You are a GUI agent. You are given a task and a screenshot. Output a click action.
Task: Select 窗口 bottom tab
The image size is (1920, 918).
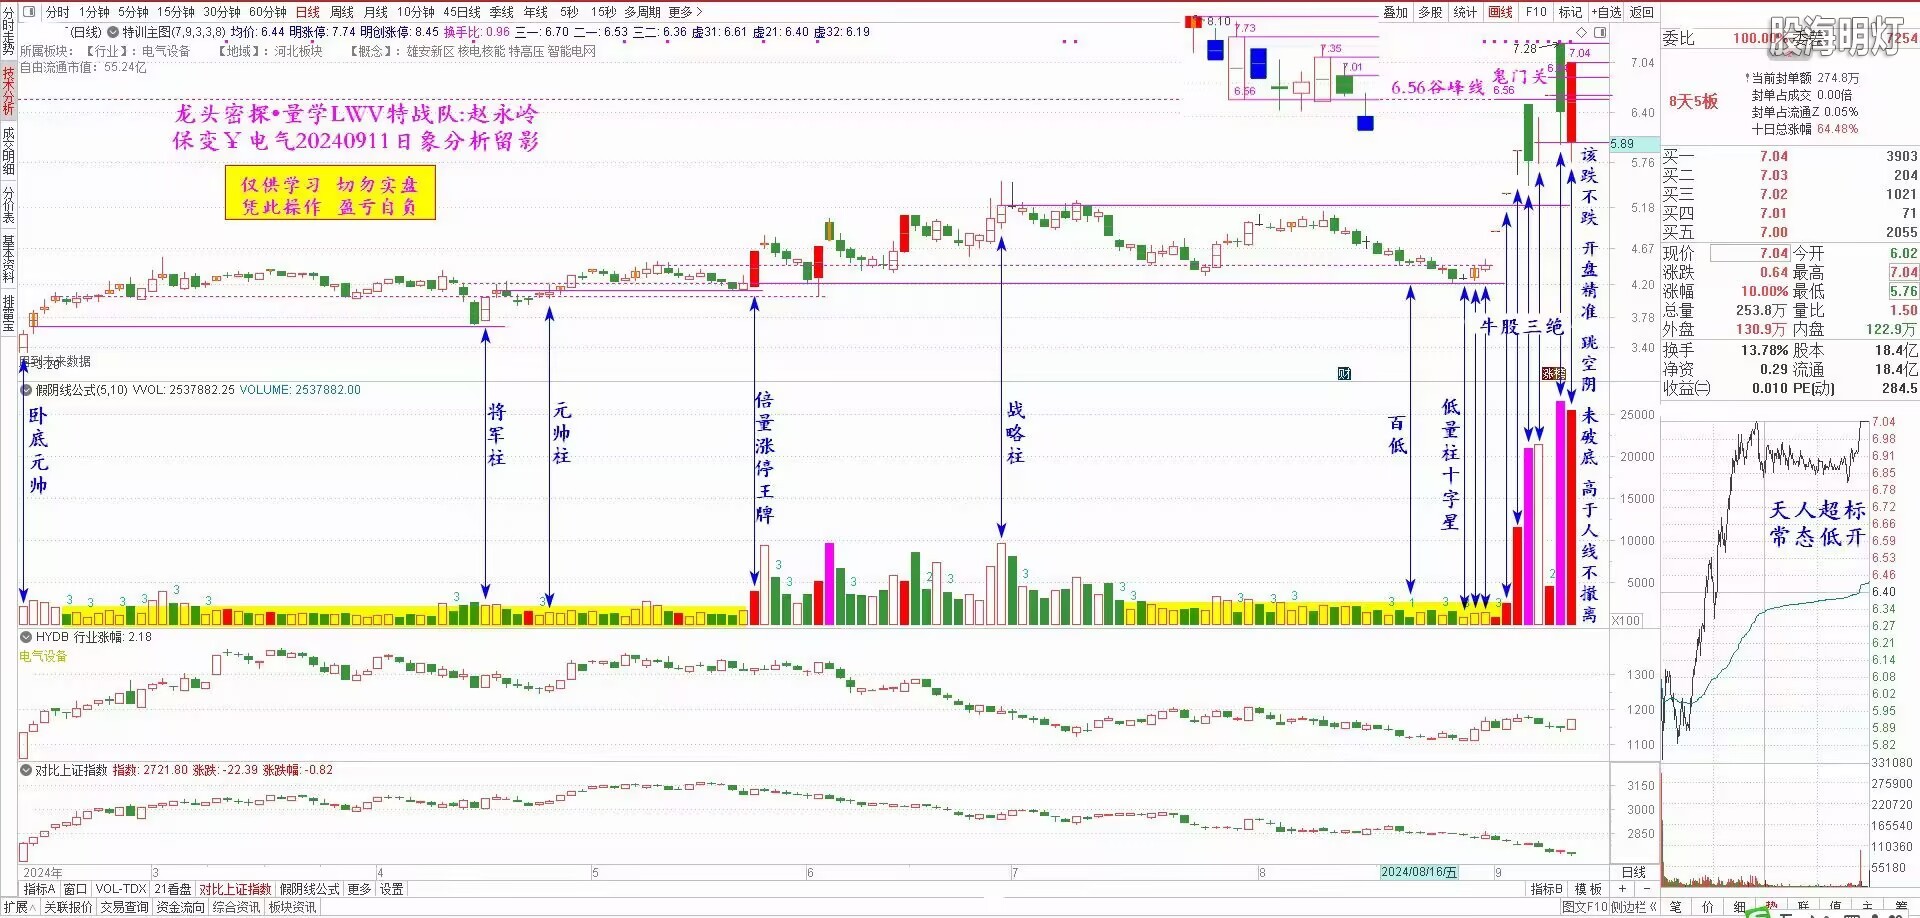(75, 889)
